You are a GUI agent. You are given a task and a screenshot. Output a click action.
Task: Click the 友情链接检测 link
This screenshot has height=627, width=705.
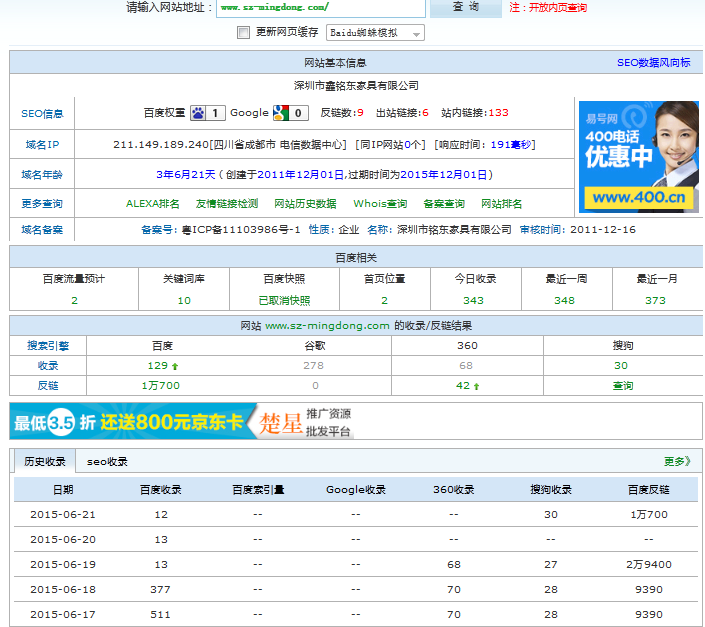(x=226, y=203)
